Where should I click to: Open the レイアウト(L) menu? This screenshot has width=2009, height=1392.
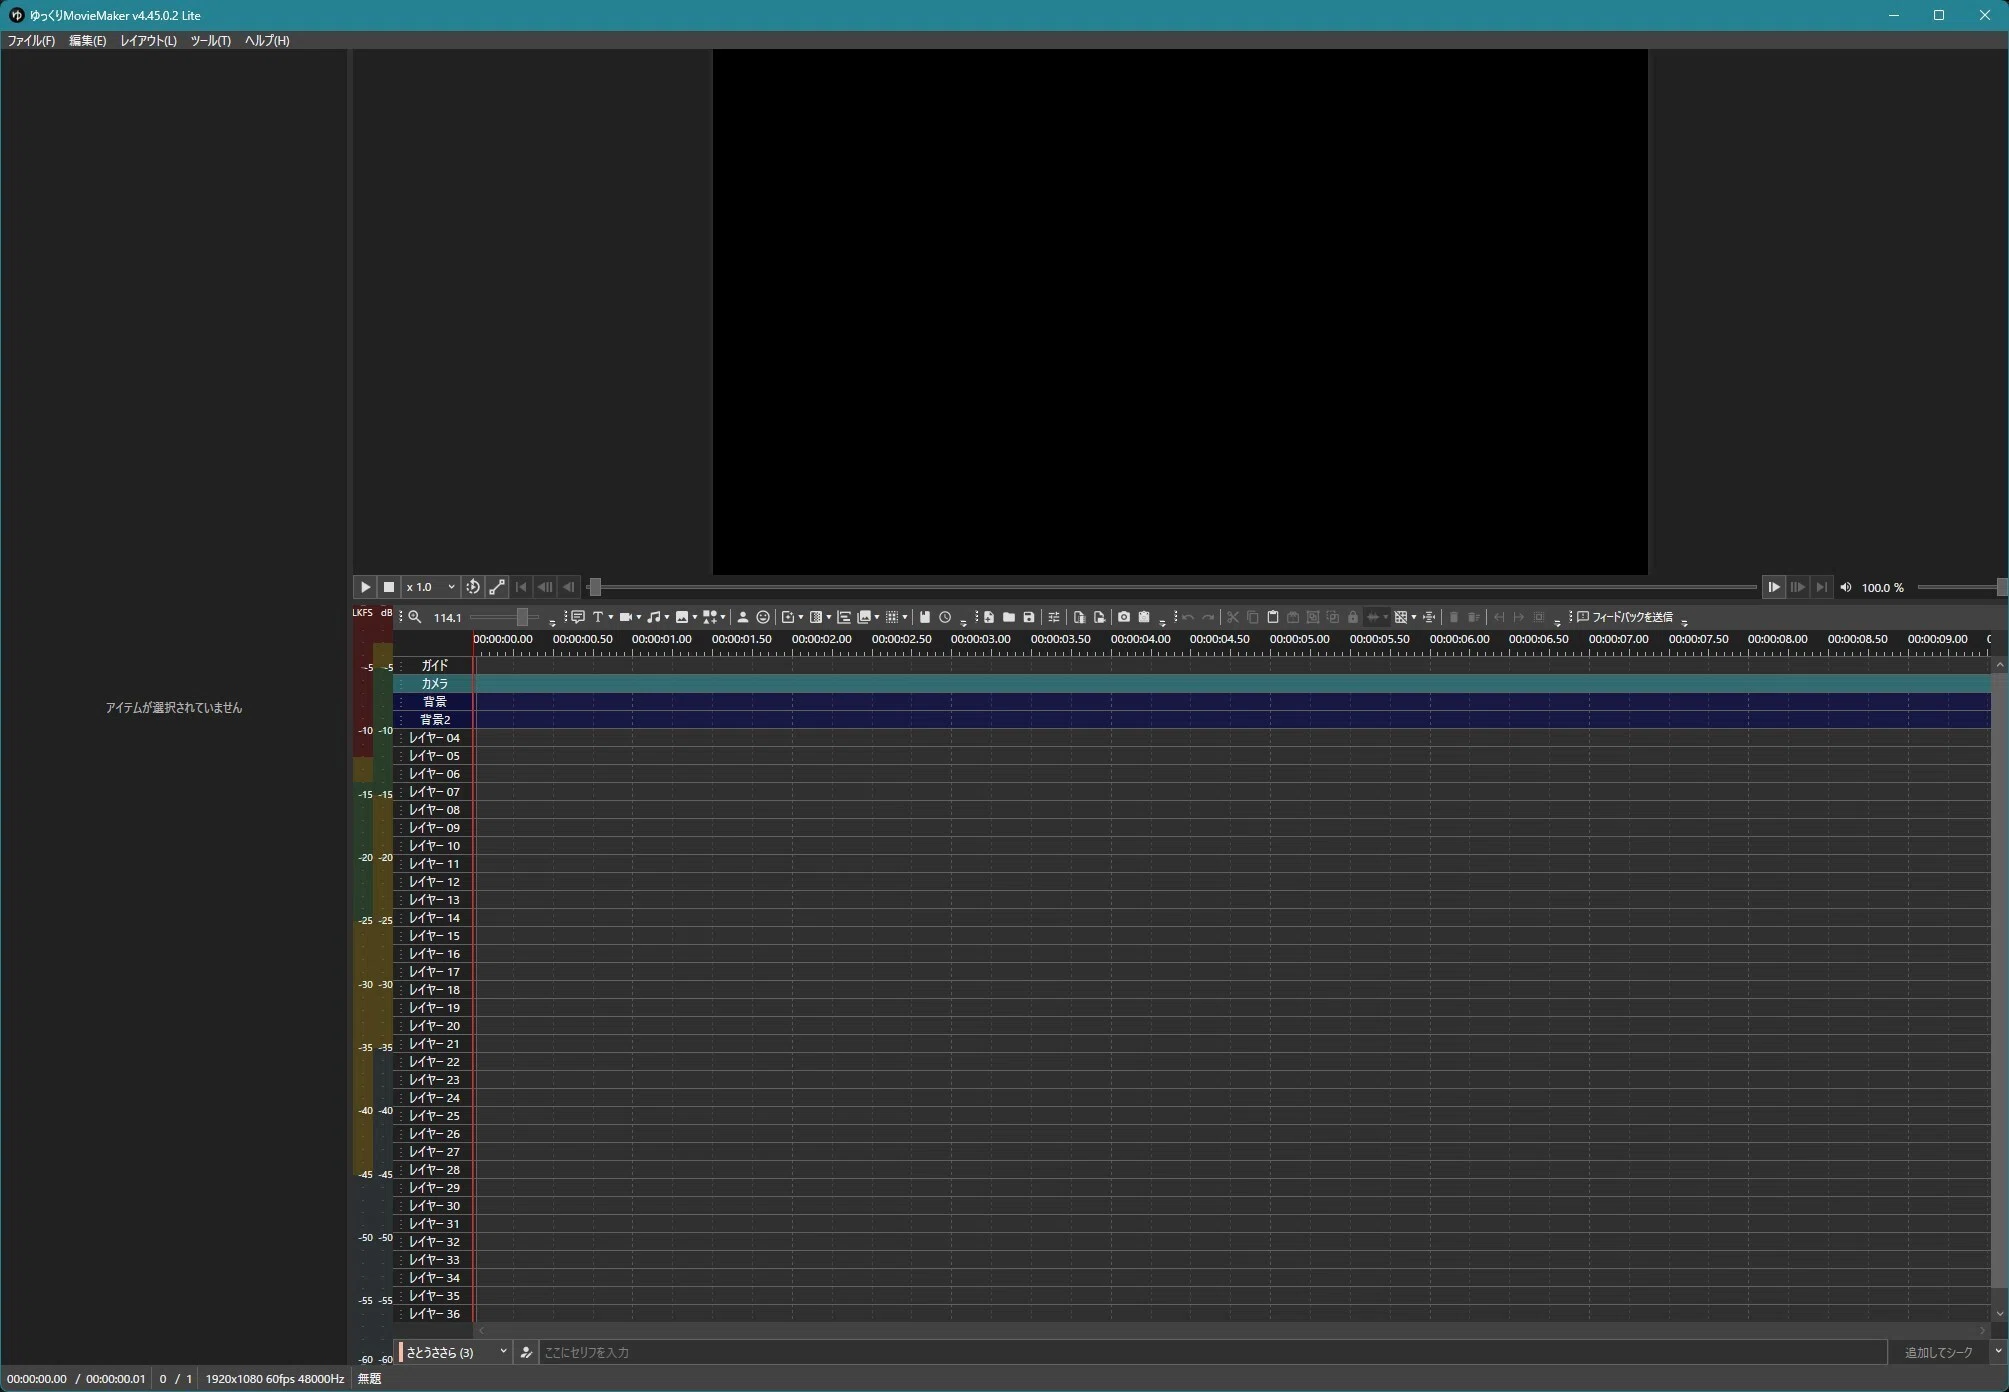coord(148,41)
